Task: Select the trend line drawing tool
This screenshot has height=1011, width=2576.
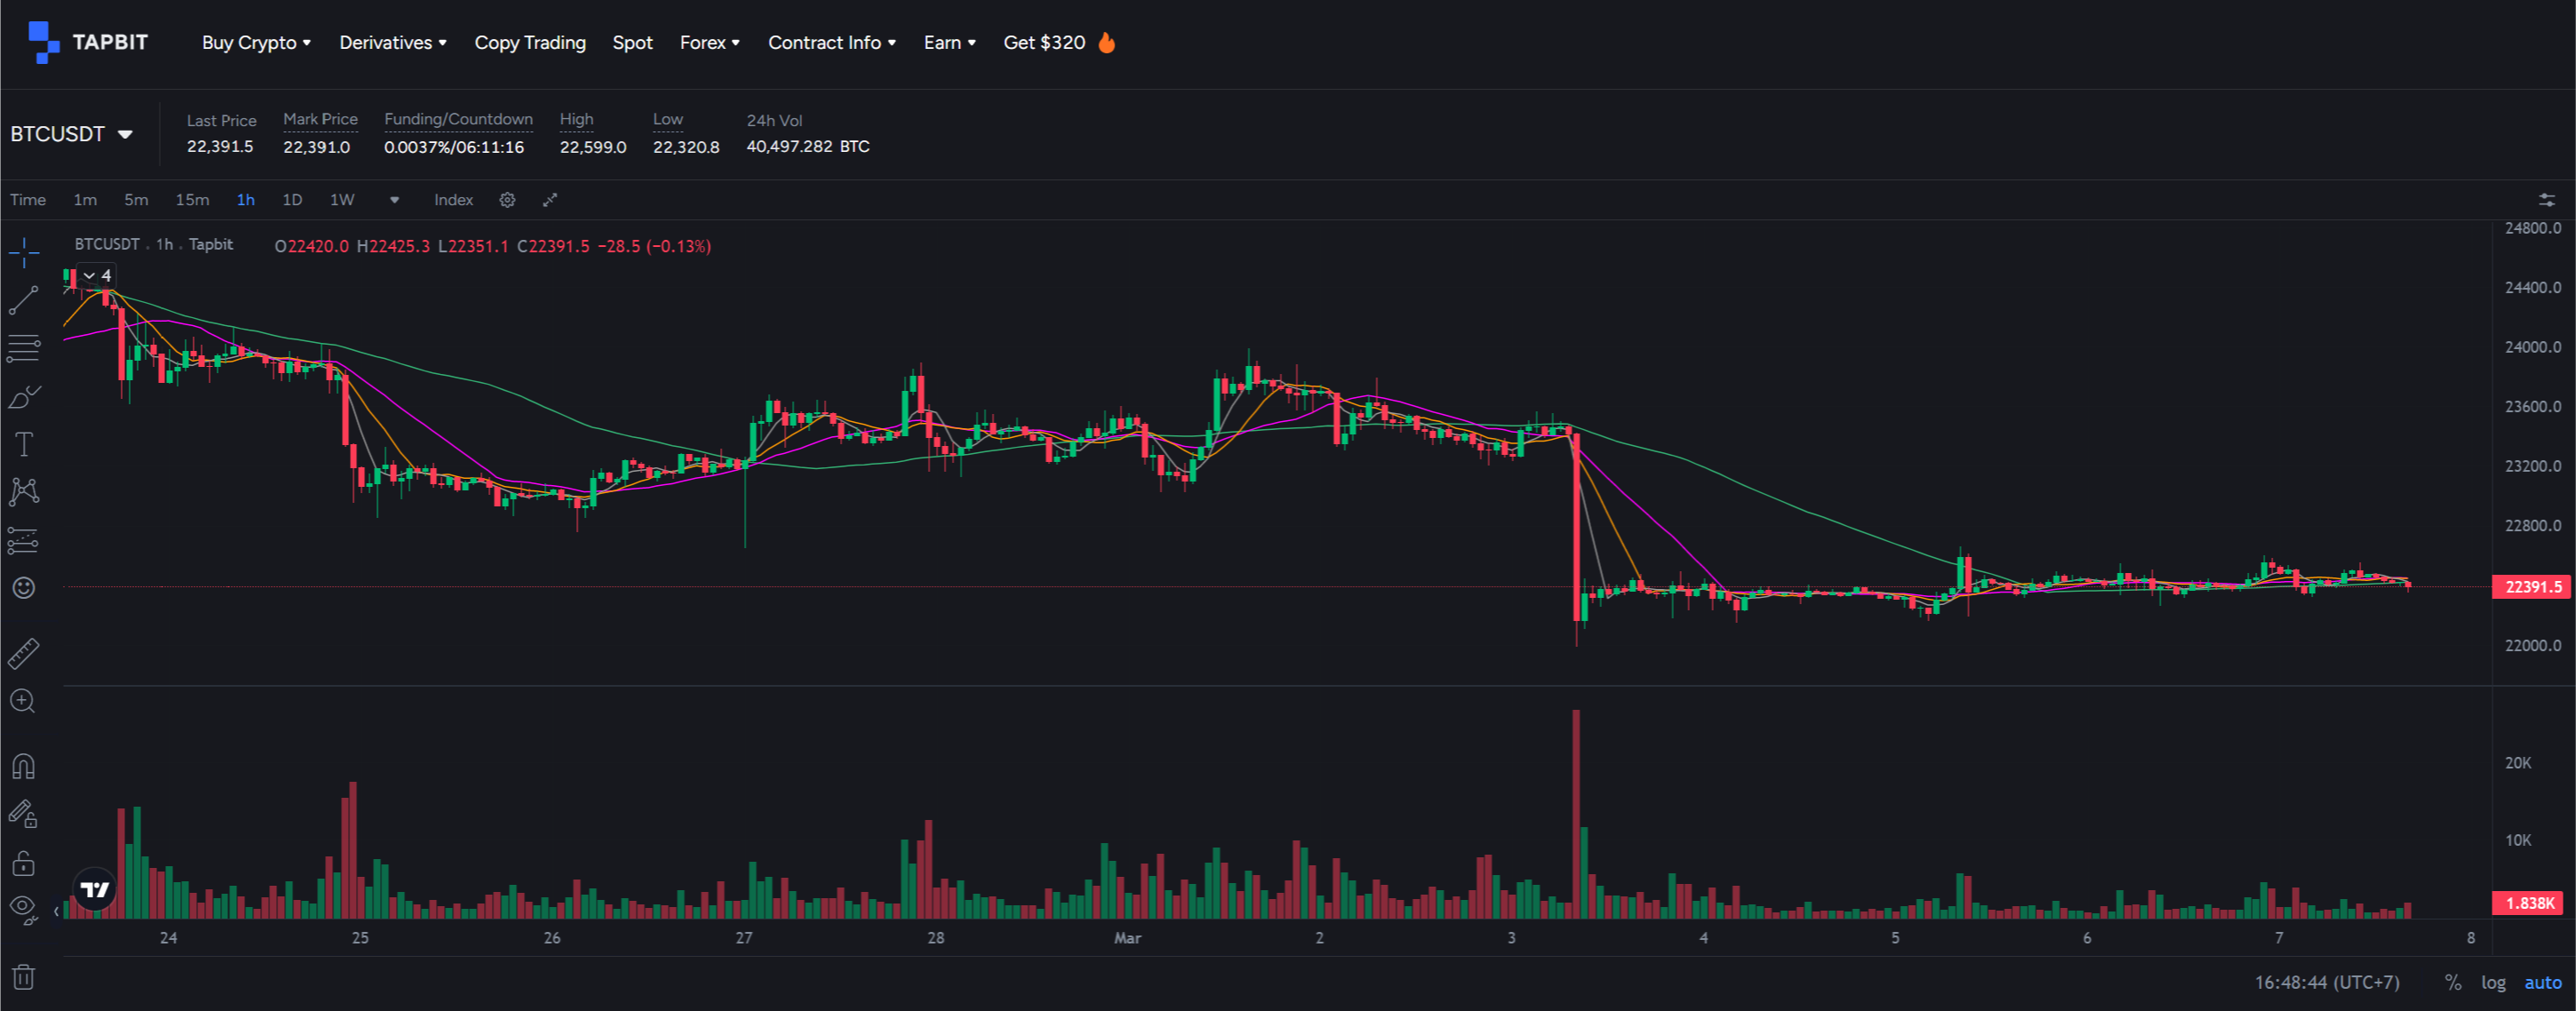Action: tap(23, 299)
